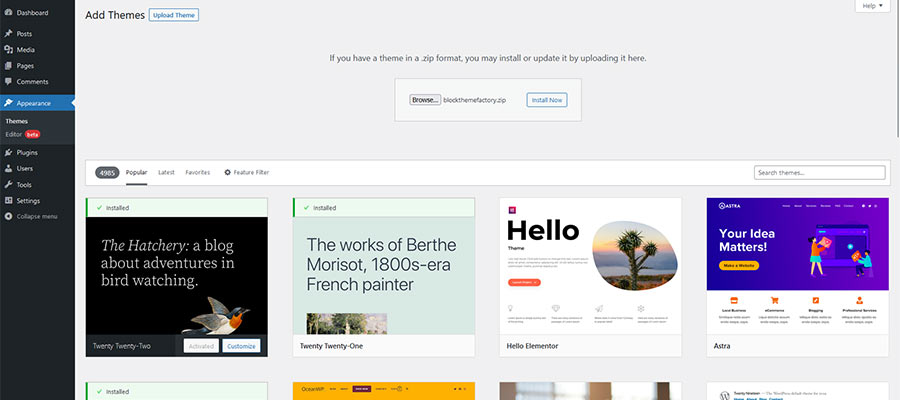Image resolution: width=900 pixels, height=400 pixels.
Task: Open Posts via its pin icon
Action: click(x=8, y=34)
